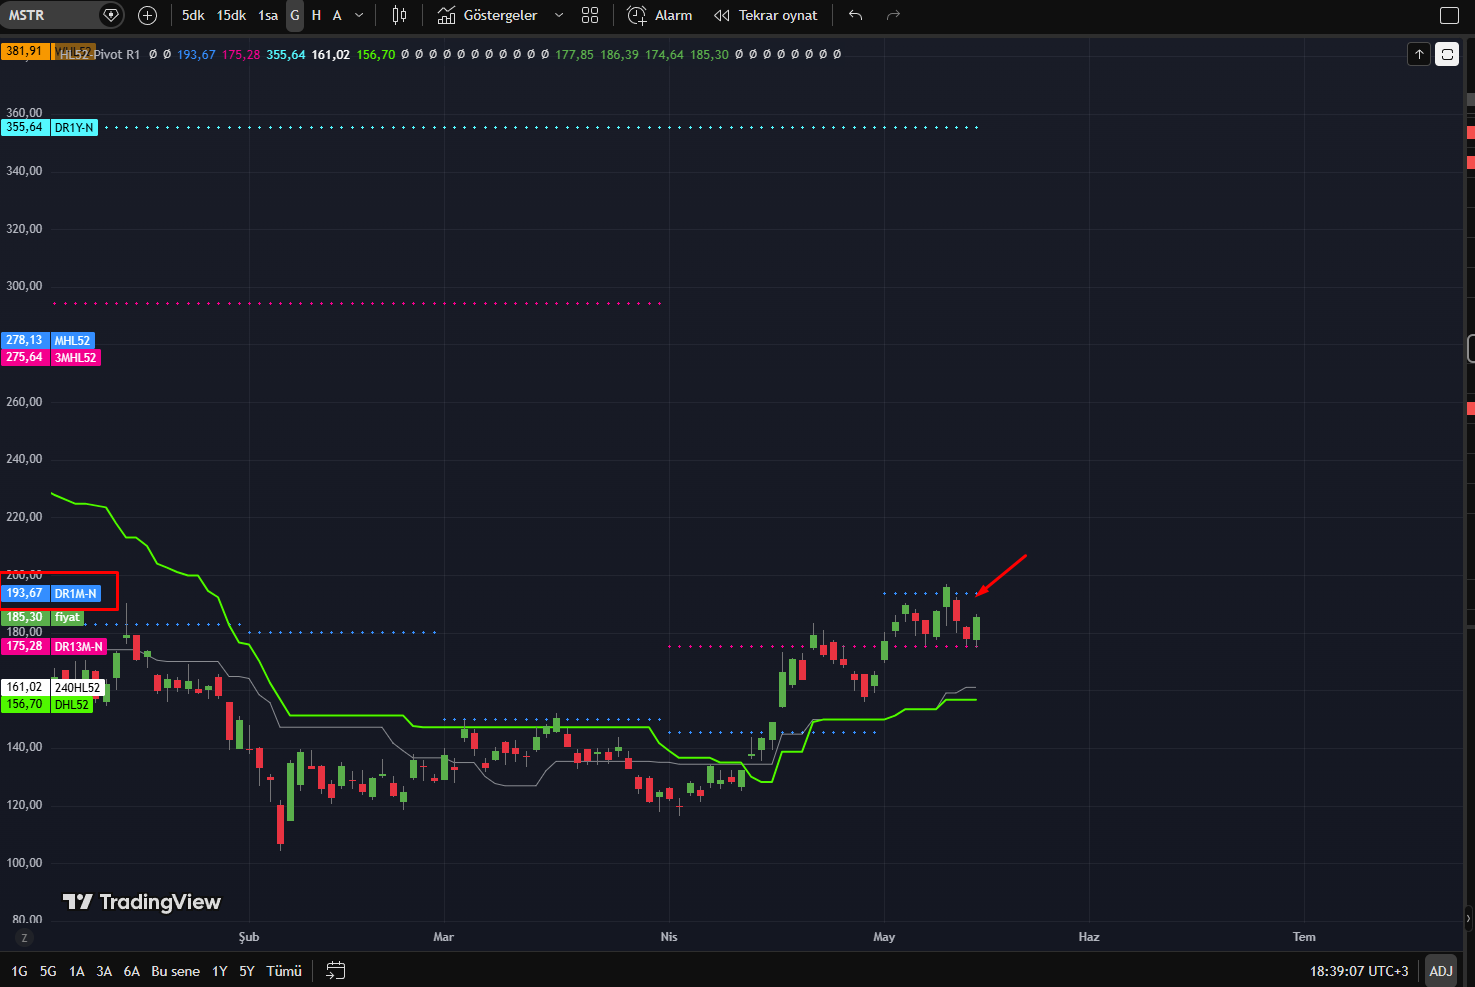Set the date range to 6A
The image size is (1475, 987).
pos(132,971)
